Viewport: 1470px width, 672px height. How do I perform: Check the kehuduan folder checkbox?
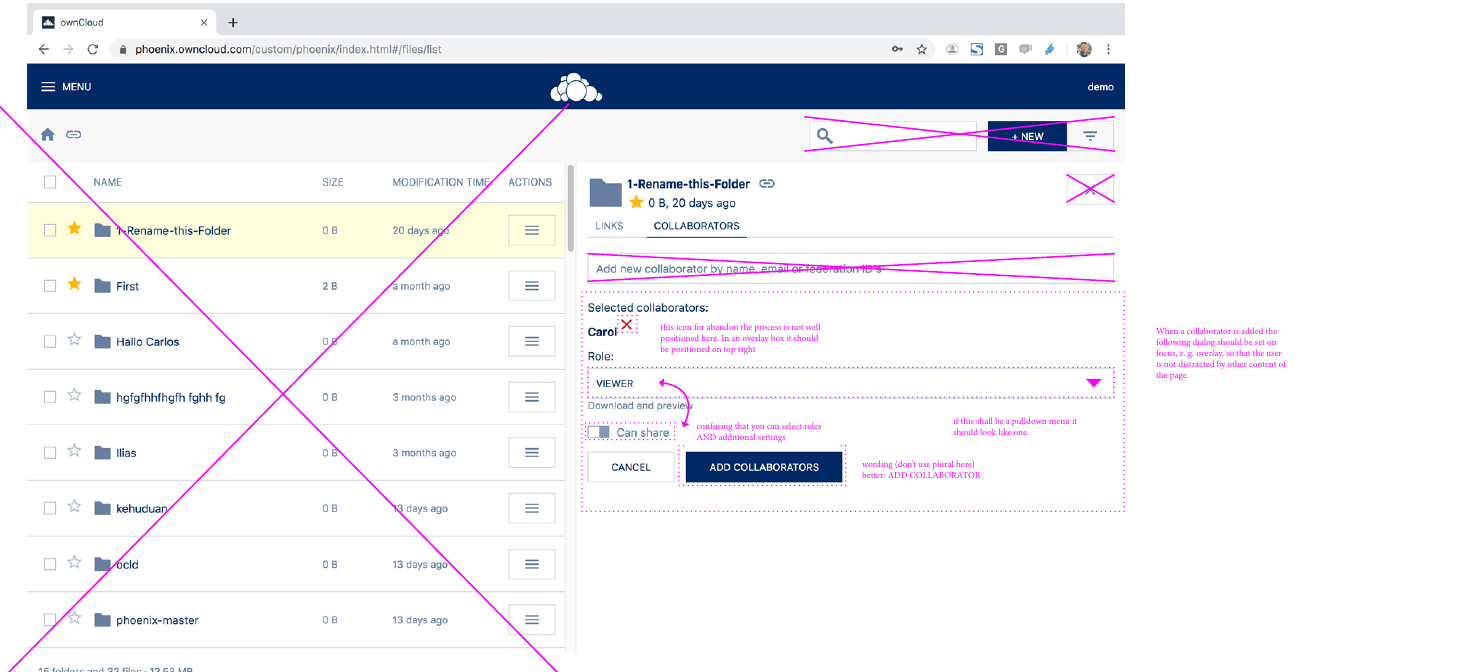50,508
